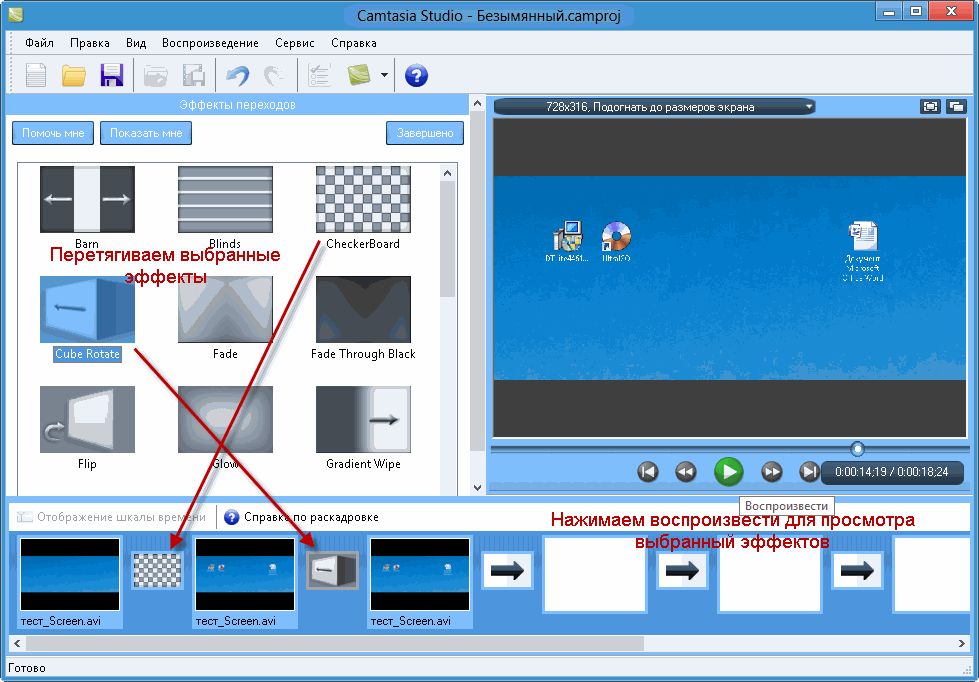Select the Blinds transition effect
This screenshot has width=979, height=682.
225,200
